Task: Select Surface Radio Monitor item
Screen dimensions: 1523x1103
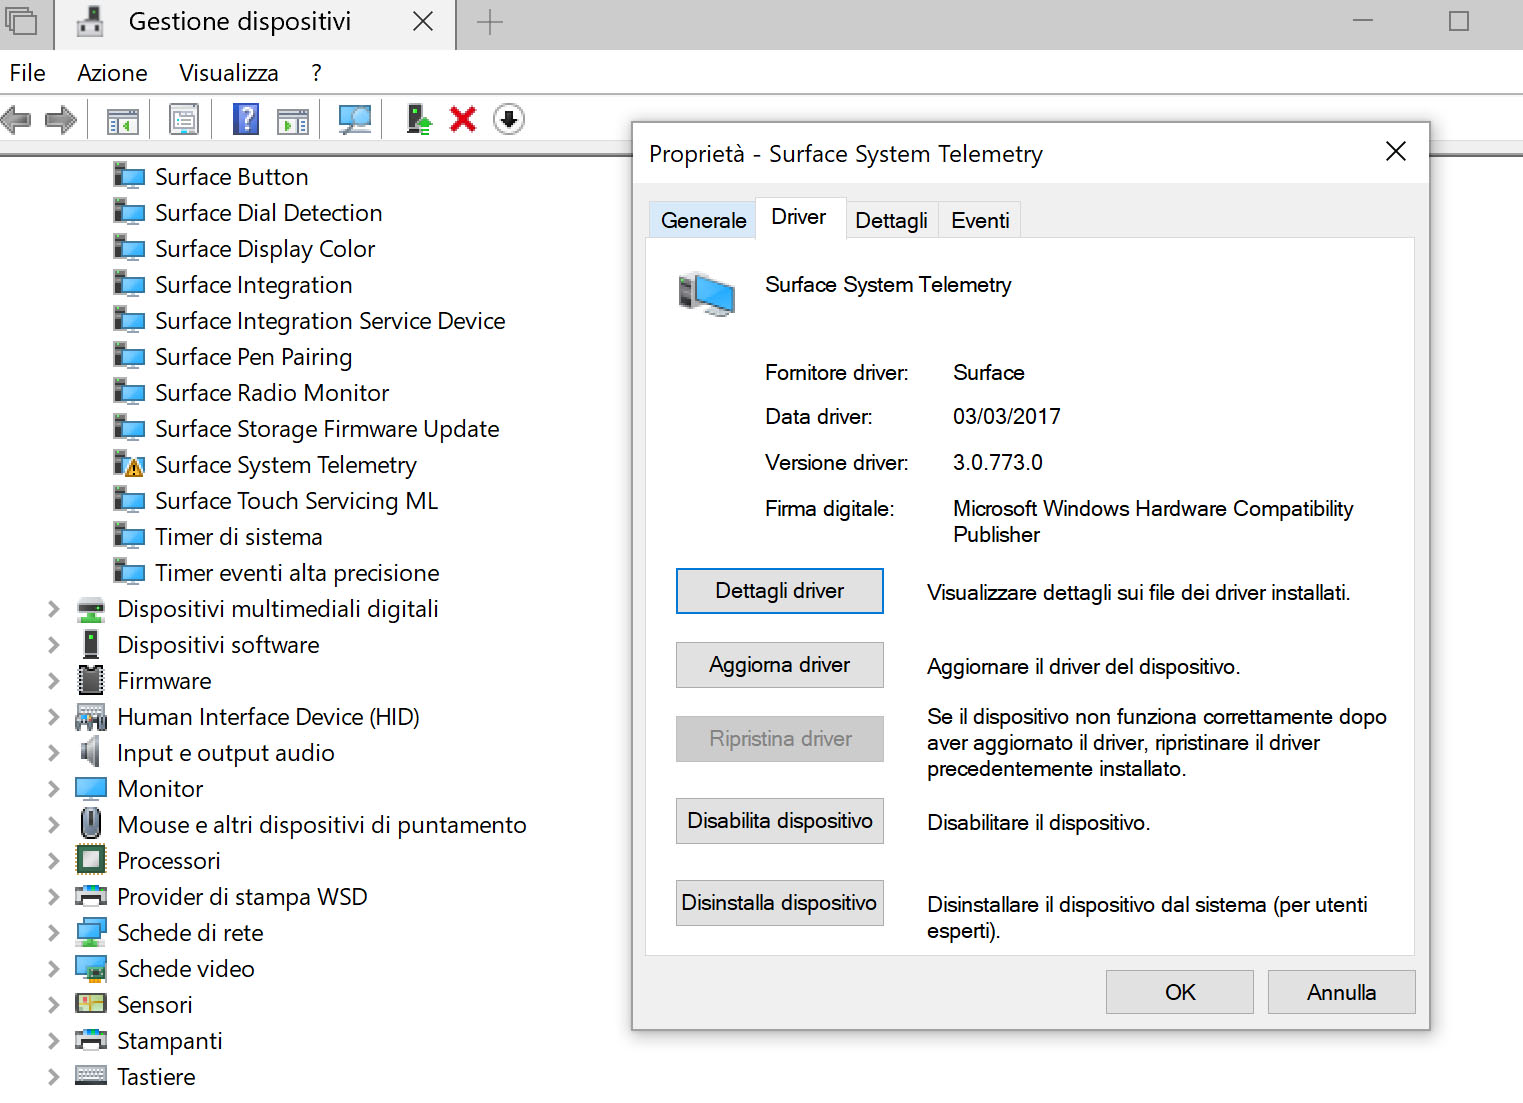Action: pos(272,392)
